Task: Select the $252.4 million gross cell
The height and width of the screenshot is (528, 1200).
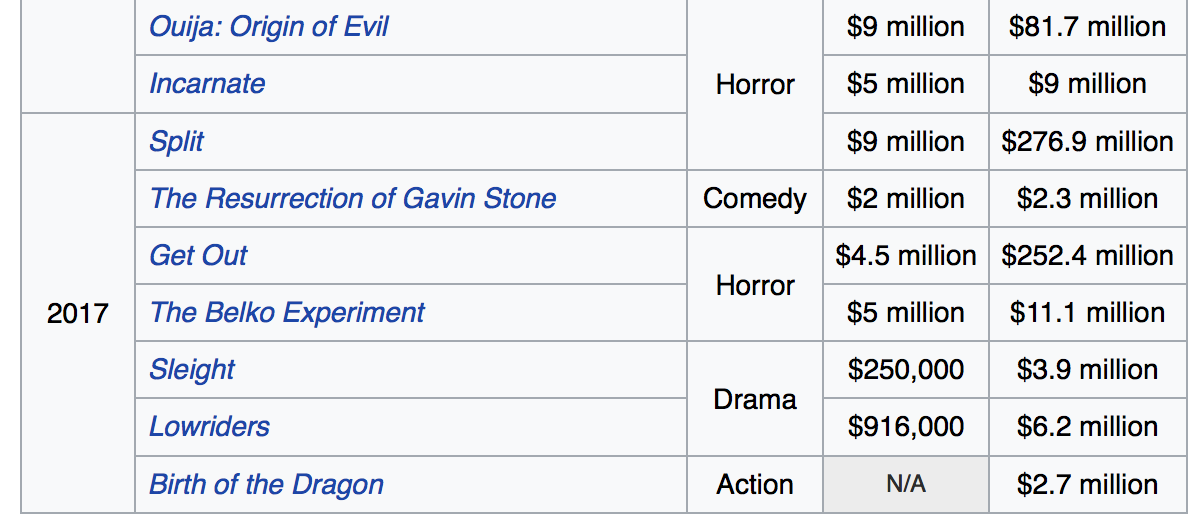Action: pyautogui.click(x=1087, y=255)
